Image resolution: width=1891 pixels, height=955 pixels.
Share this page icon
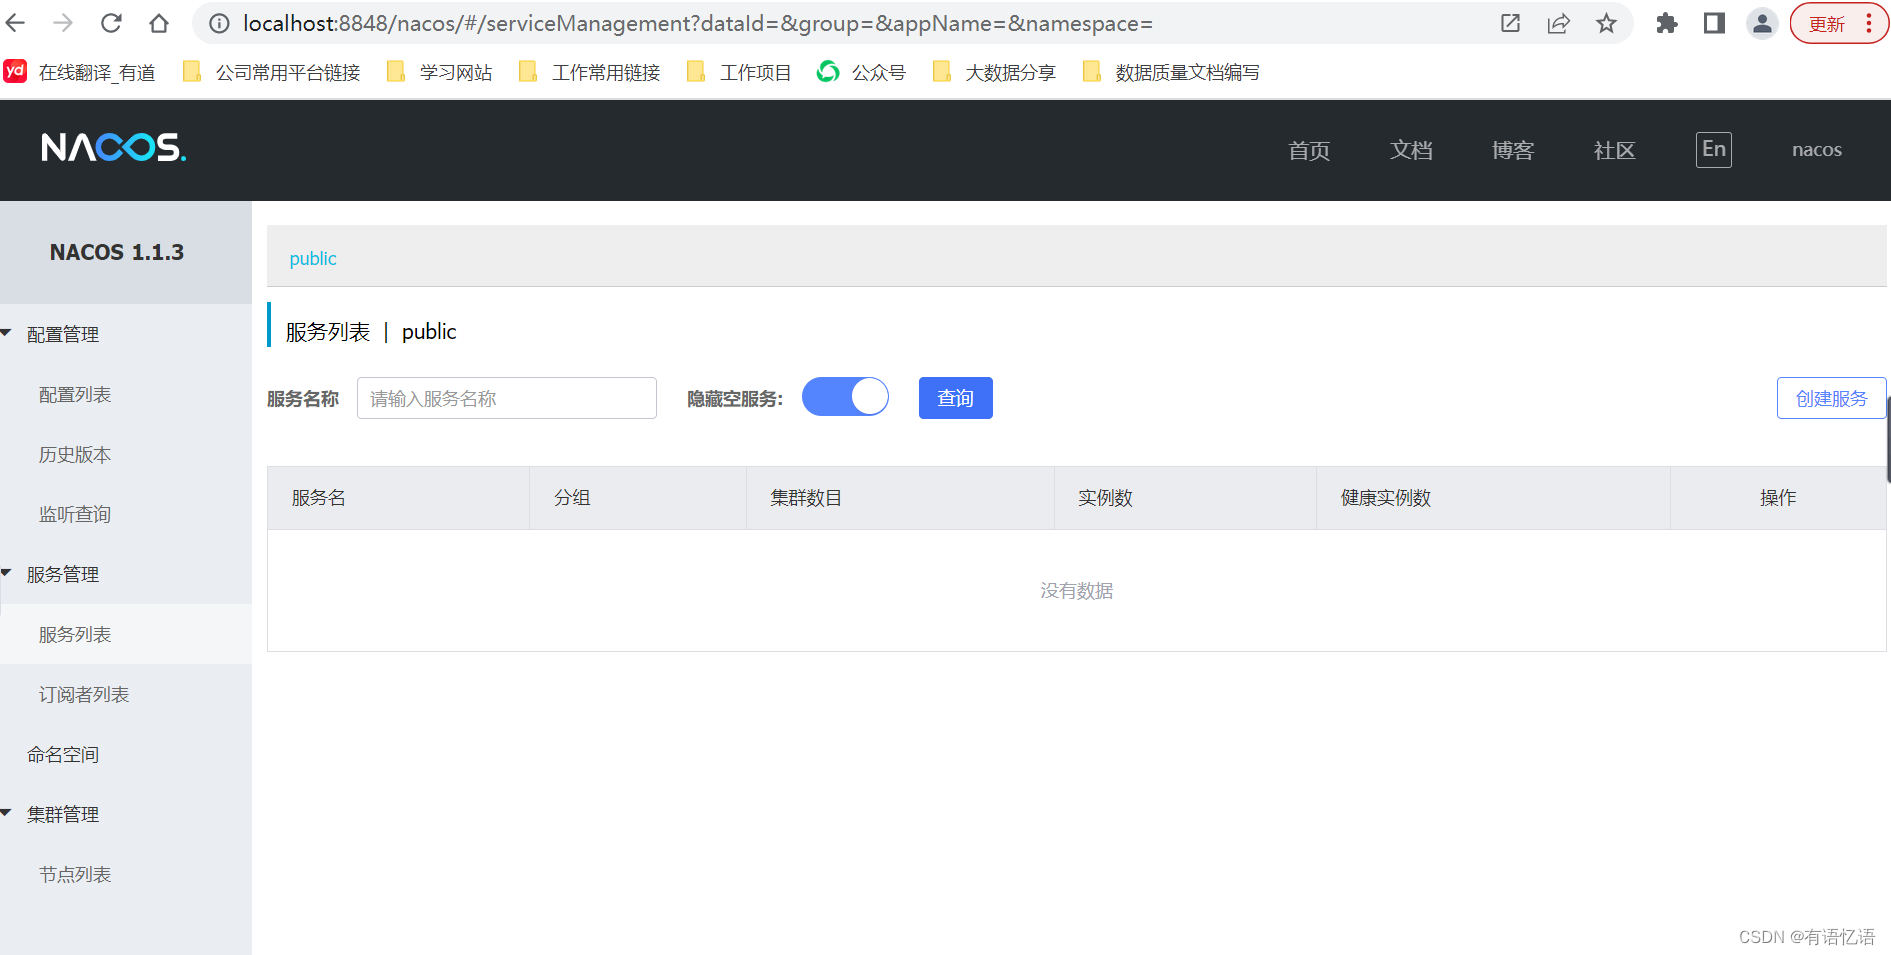coord(1558,23)
